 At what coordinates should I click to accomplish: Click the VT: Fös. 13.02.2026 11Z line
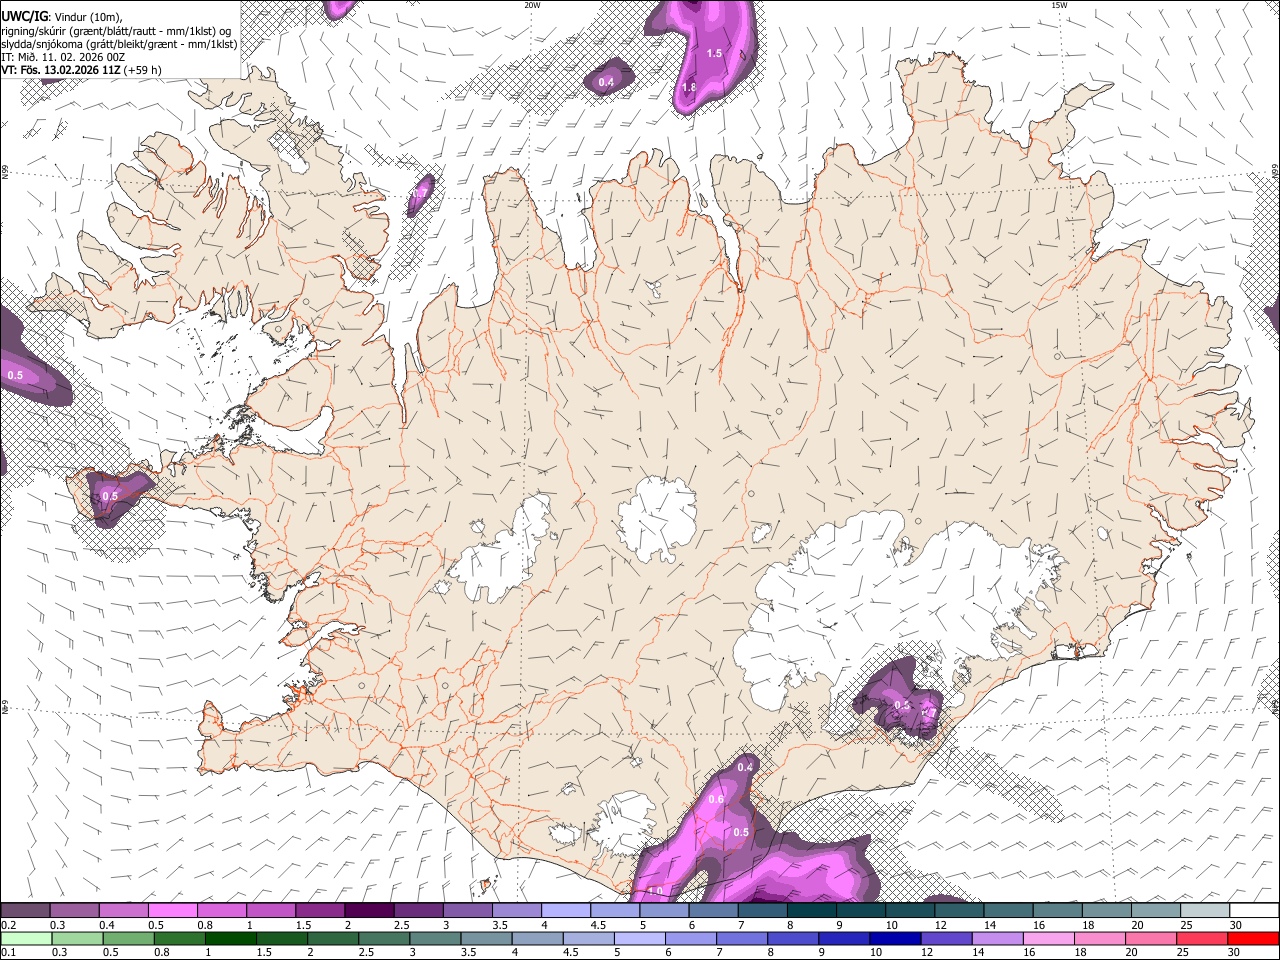coord(81,70)
